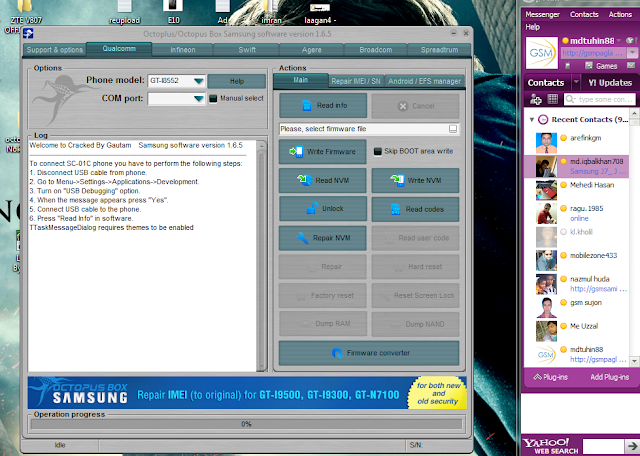
Task: Open the gsmpagl link under mdtuhin88 contact
Action: [598, 360]
